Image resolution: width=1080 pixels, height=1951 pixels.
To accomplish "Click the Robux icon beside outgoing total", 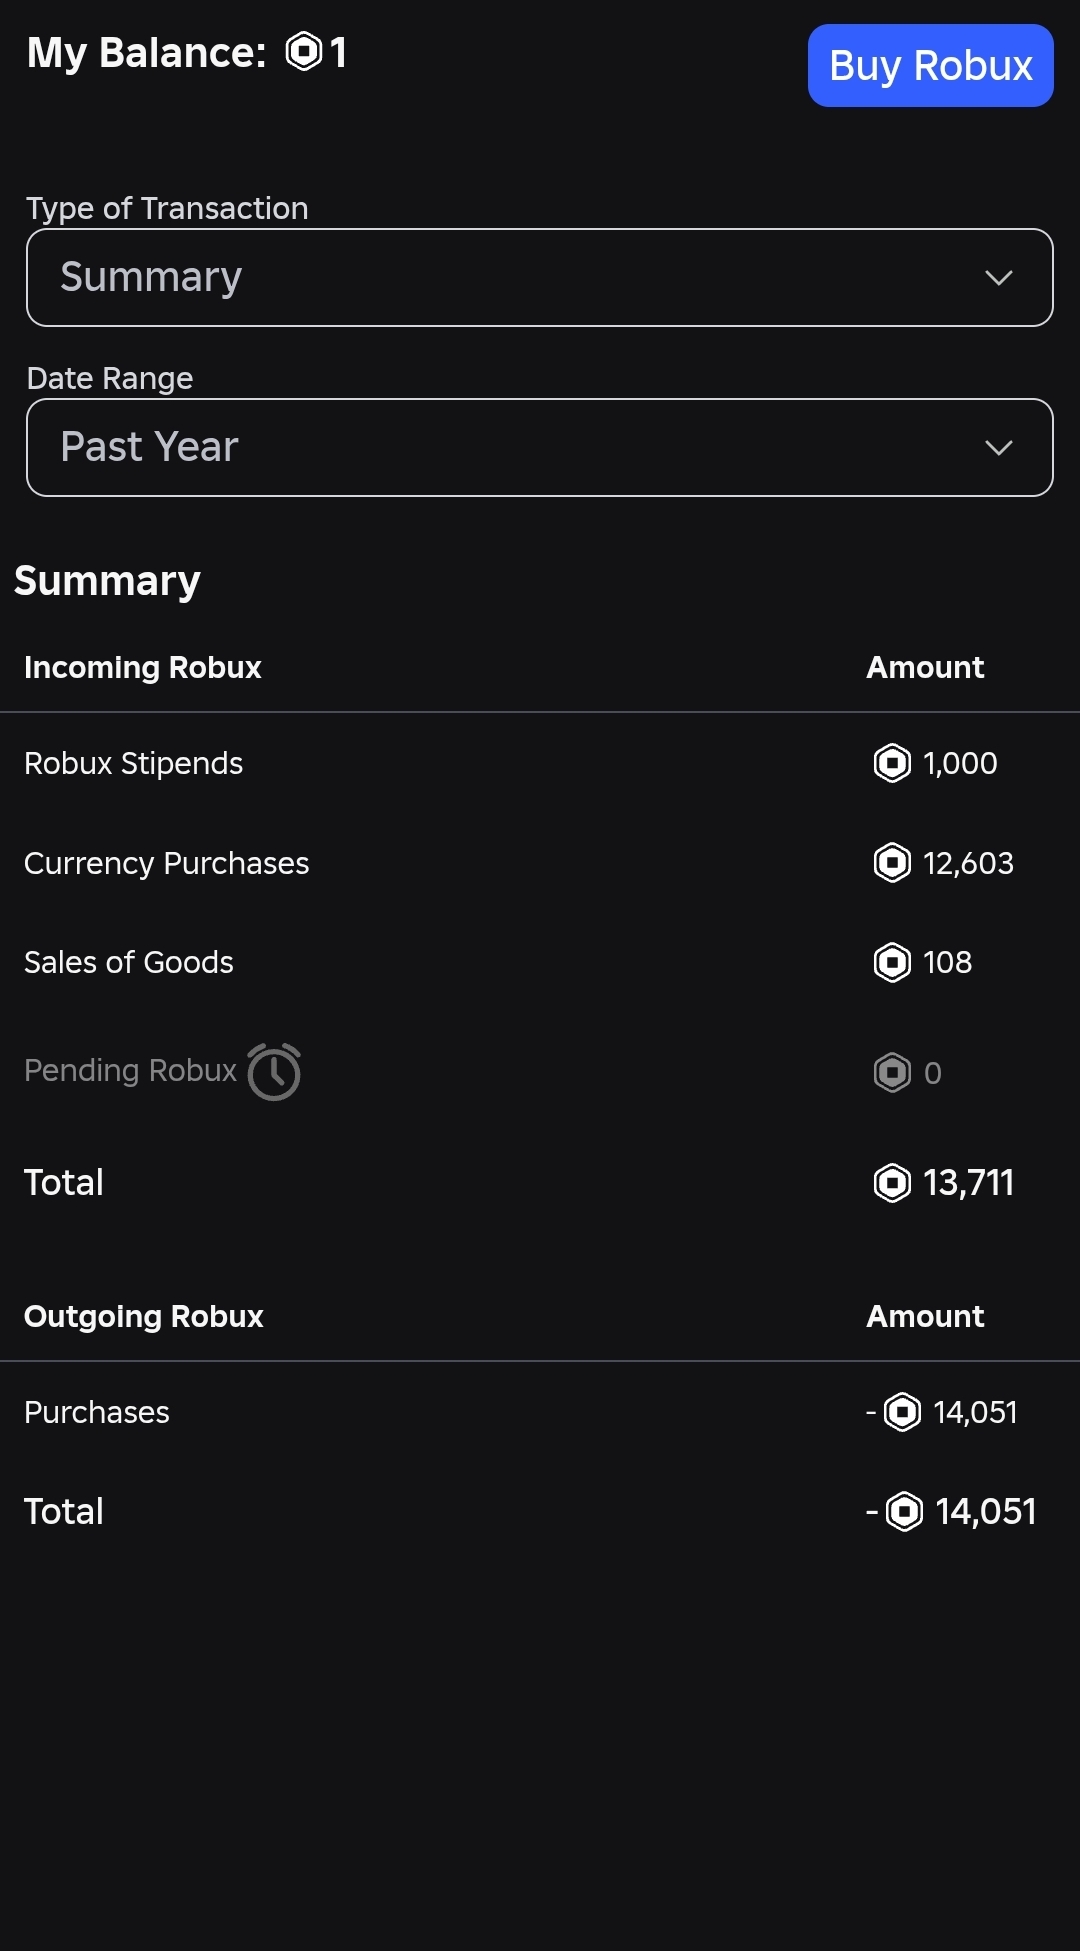I will click(905, 1511).
